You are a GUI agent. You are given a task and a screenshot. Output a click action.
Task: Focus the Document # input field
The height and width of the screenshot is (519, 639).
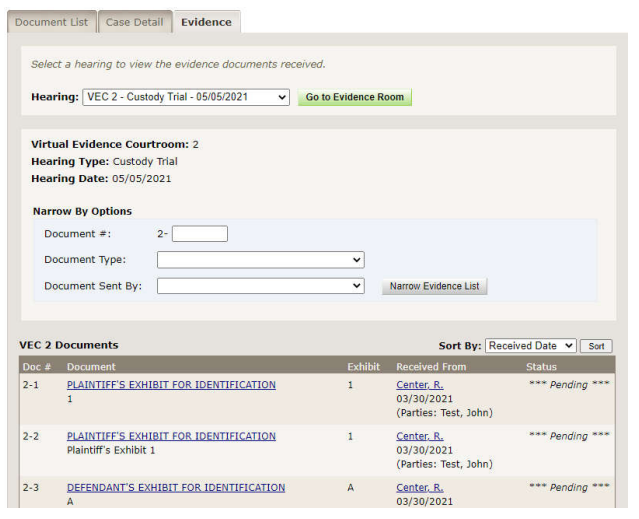pos(200,234)
